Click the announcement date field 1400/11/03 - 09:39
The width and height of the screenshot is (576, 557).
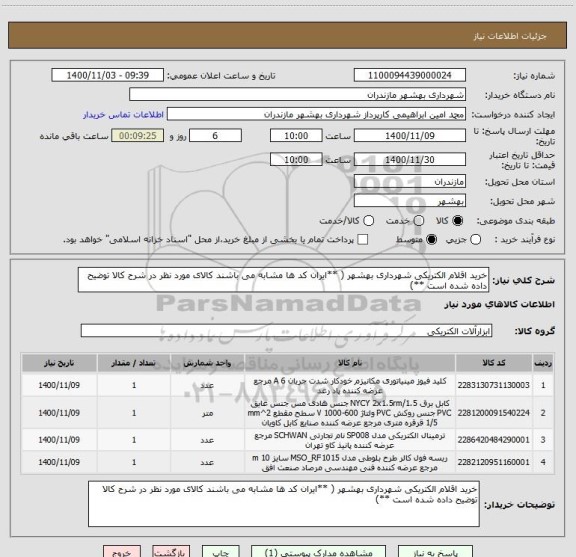coord(108,75)
